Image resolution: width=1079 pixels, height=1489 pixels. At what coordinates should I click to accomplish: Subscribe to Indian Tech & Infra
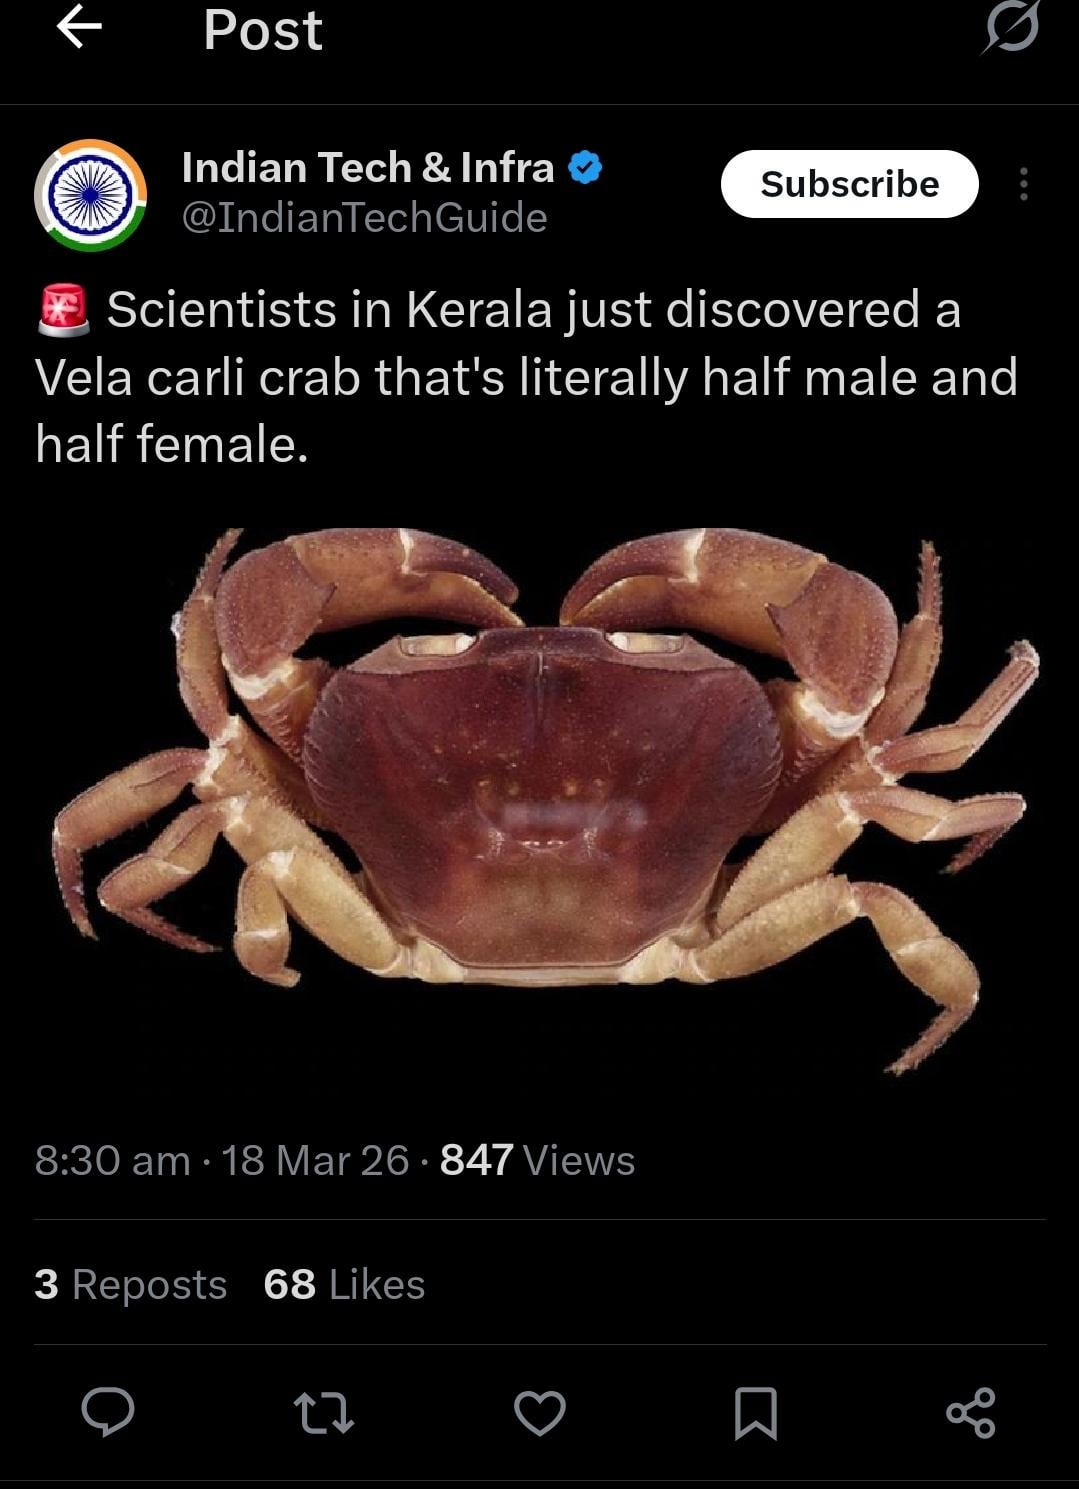[849, 184]
